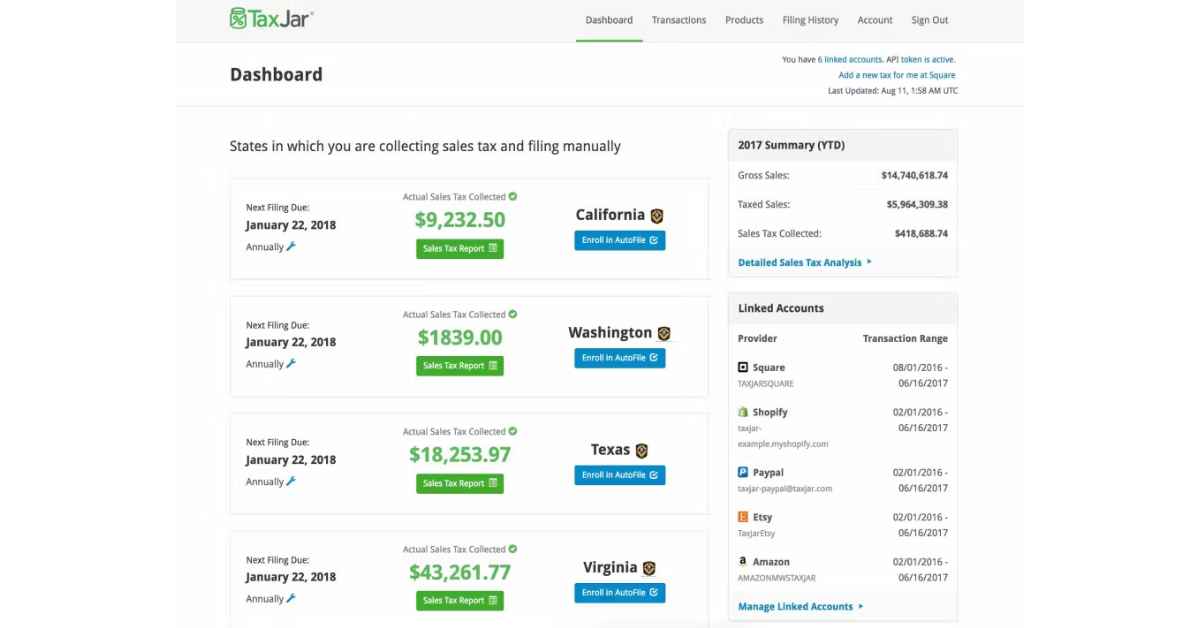The height and width of the screenshot is (628, 1200).
Task: Click the wrench icon beside Virginia's Annually
Action: (291, 598)
